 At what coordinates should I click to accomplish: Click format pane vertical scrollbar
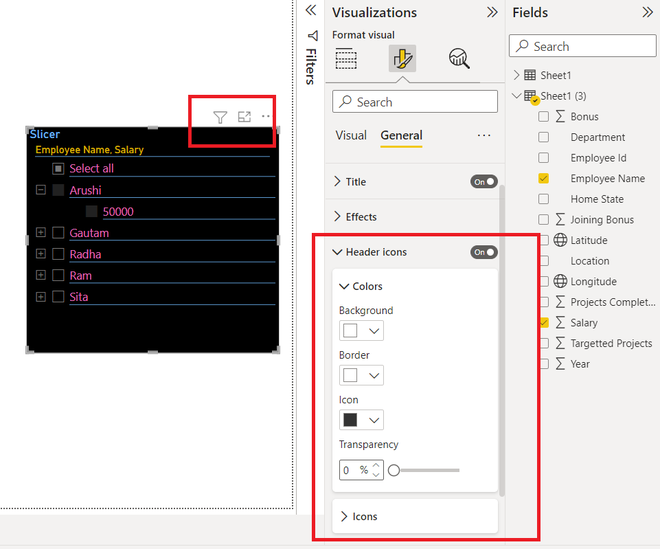[x=501, y=341]
